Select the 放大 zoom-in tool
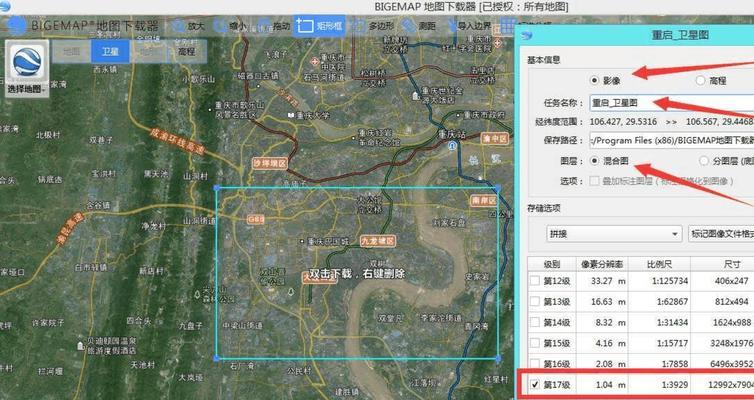This screenshot has width=754, height=400. point(188,26)
